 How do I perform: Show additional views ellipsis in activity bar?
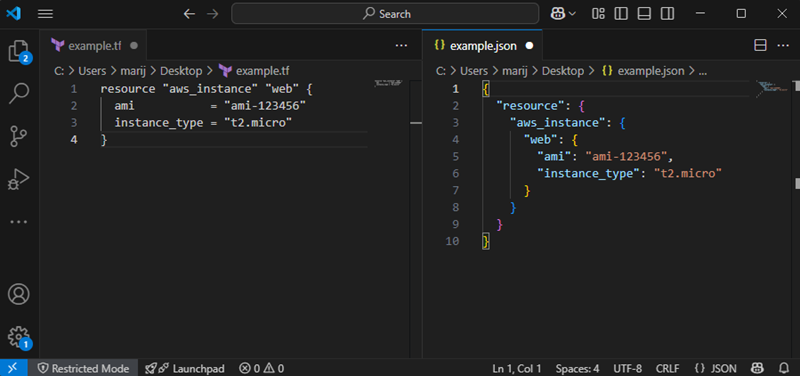click(x=19, y=222)
